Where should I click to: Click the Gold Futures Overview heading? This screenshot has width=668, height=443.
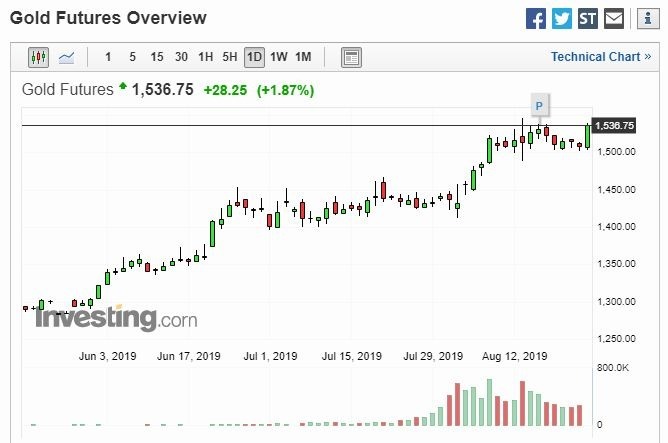(108, 18)
